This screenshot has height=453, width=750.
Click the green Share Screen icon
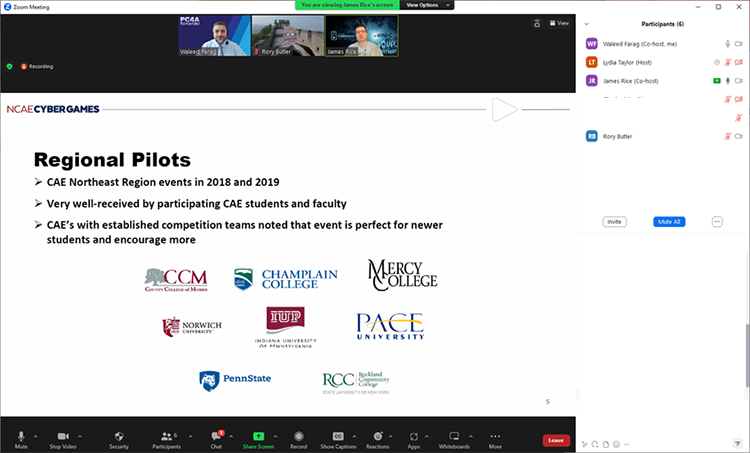tap(258, 436)
